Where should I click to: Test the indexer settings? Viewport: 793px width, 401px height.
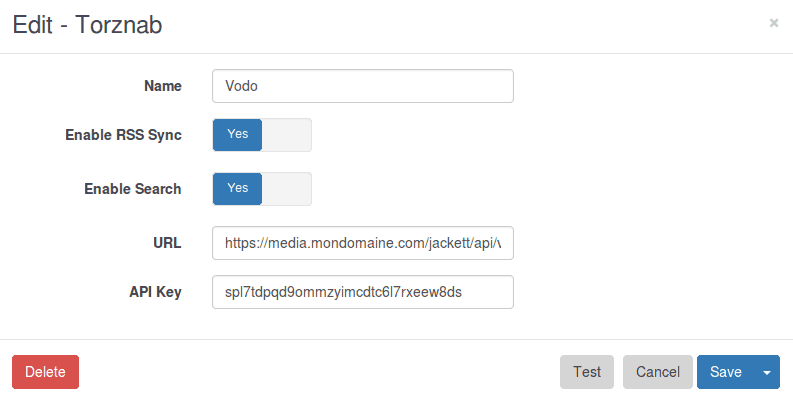587,372
